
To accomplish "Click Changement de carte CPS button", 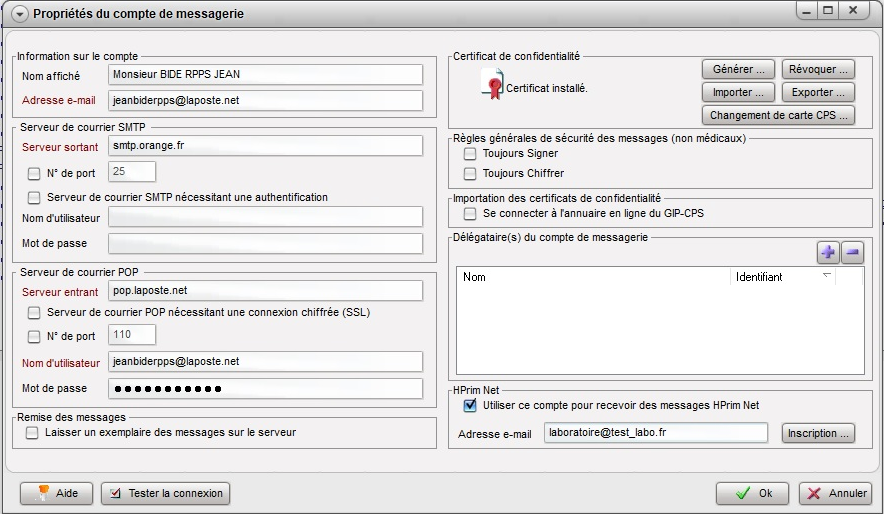I will tap(778, 115).
